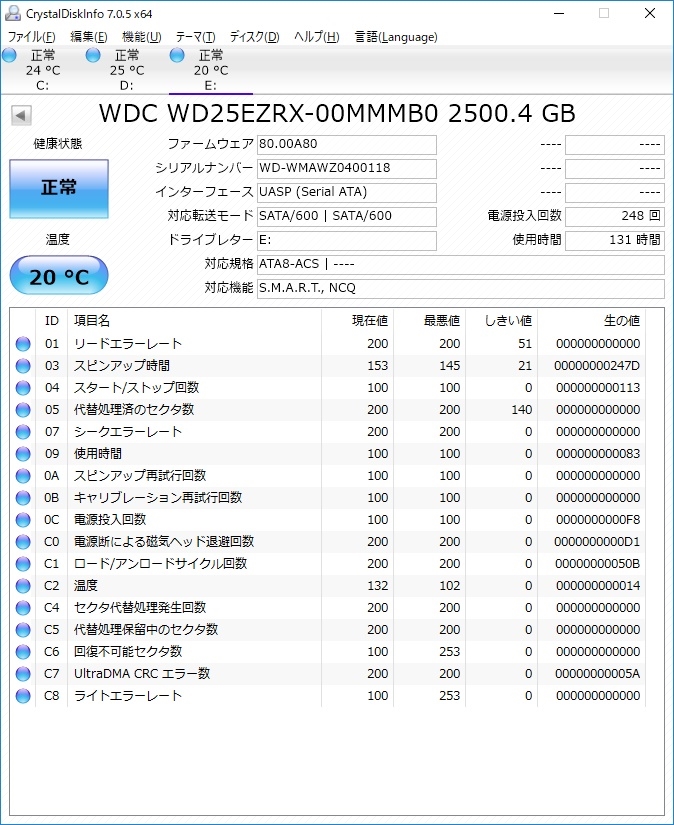Click status icon for C7 UltraDMA CRC エラー数
Viewport: 674px width, 825px height.
pos(23,674)
